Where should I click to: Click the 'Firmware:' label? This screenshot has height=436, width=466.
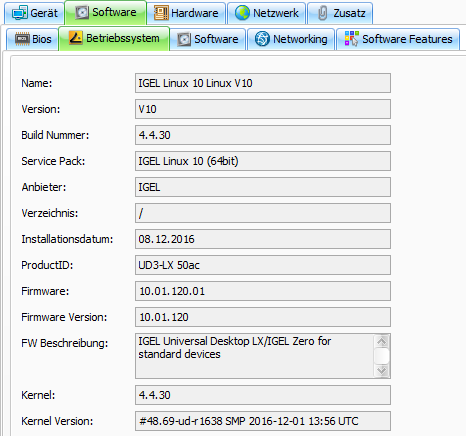point(45,291)
